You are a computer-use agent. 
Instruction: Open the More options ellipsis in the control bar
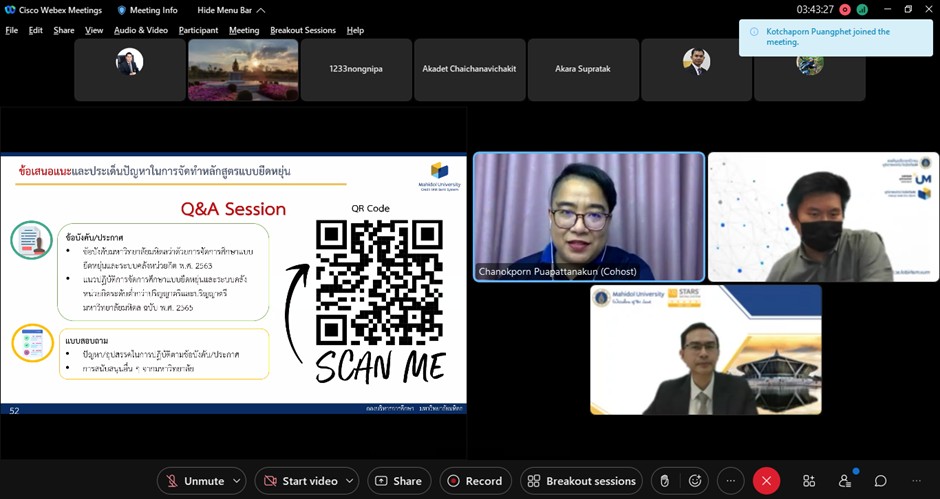(731, 481)
